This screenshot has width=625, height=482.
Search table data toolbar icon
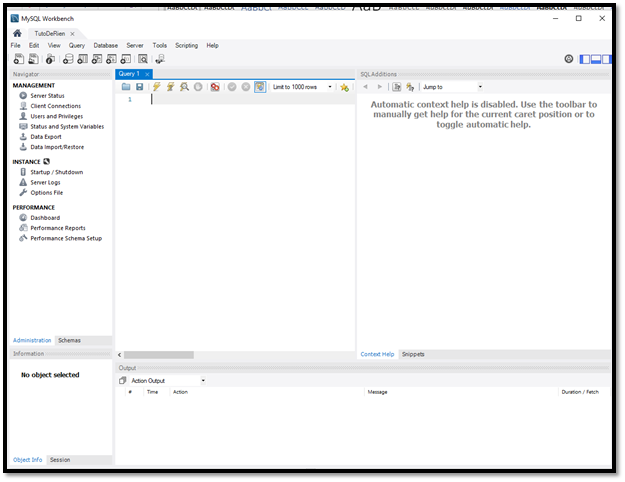click(x=143, y=59)
